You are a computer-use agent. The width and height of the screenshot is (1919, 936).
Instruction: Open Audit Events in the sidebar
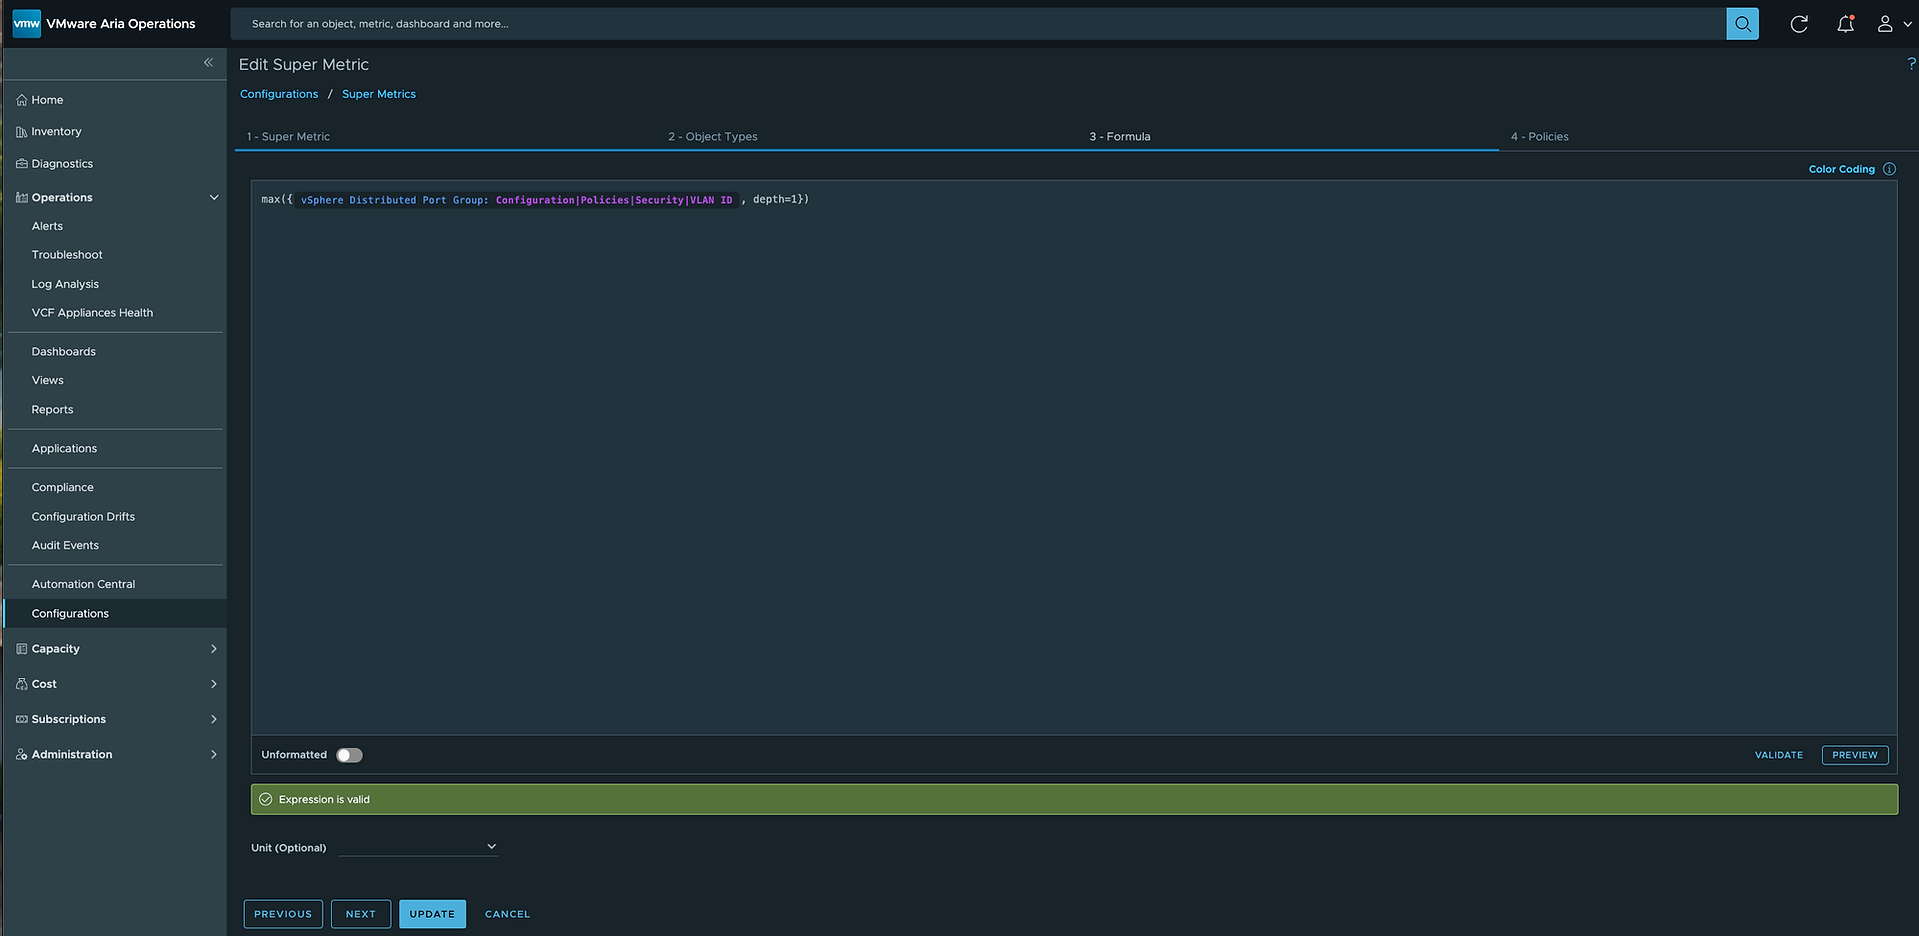pos(65,546)
